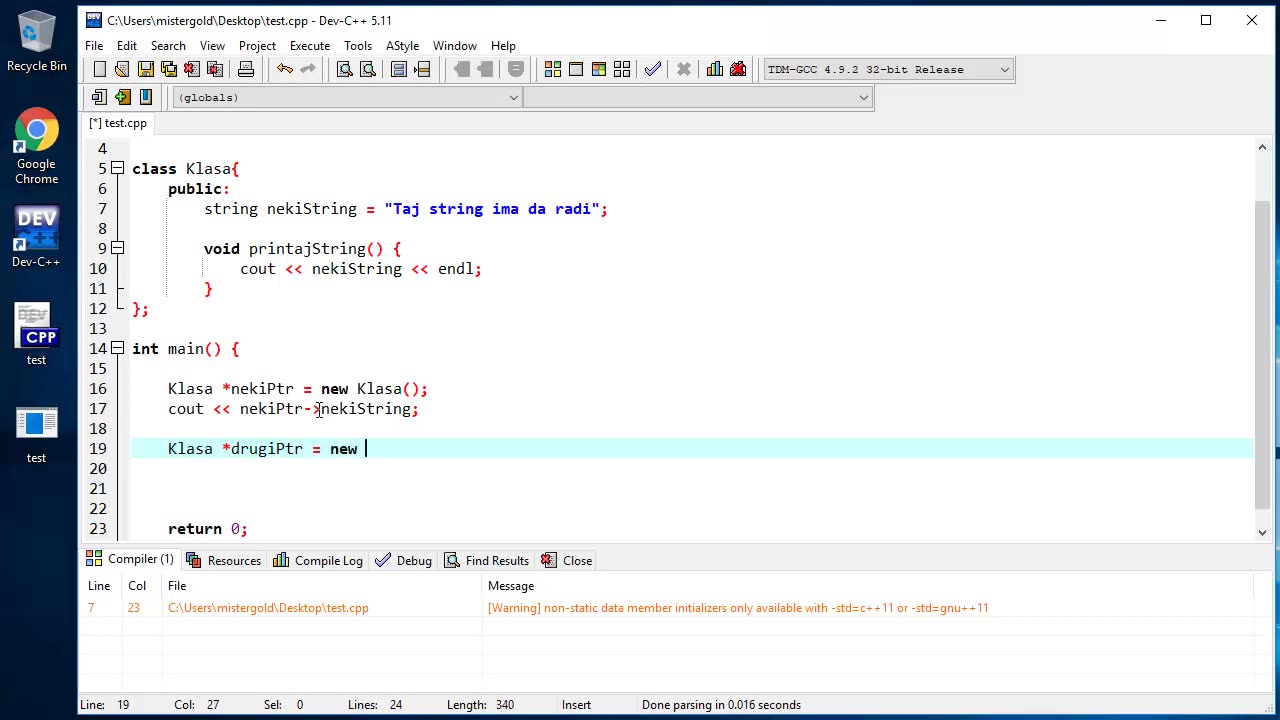Collapse the main function fold marker
1280x720 pixels.
(117, 349)
